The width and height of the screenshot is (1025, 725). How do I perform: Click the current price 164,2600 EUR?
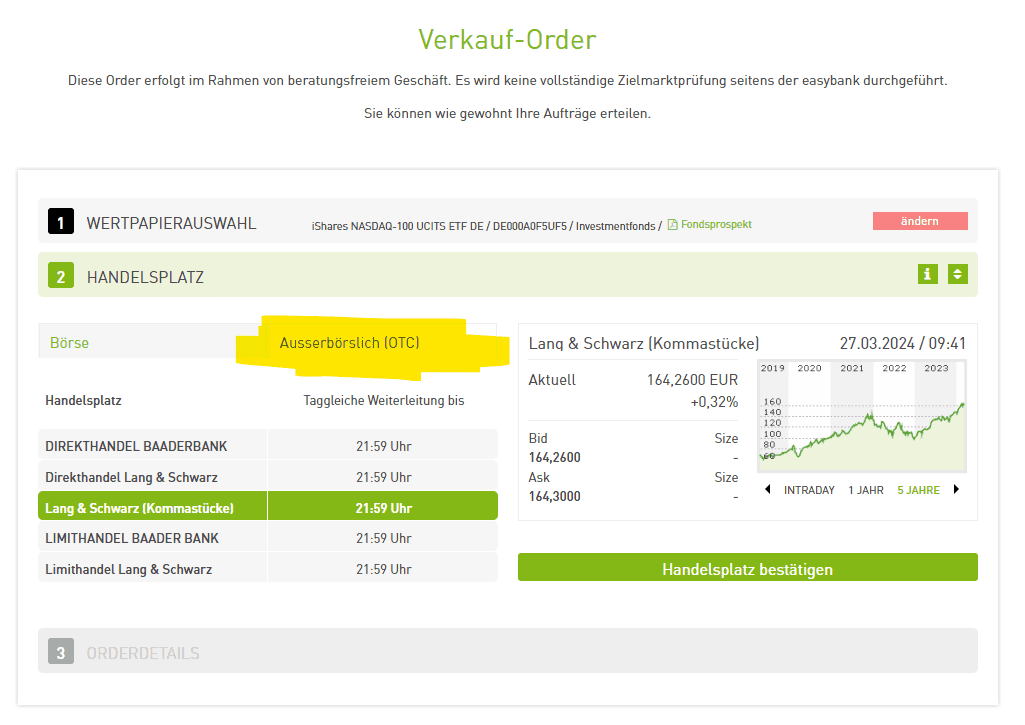692,380
